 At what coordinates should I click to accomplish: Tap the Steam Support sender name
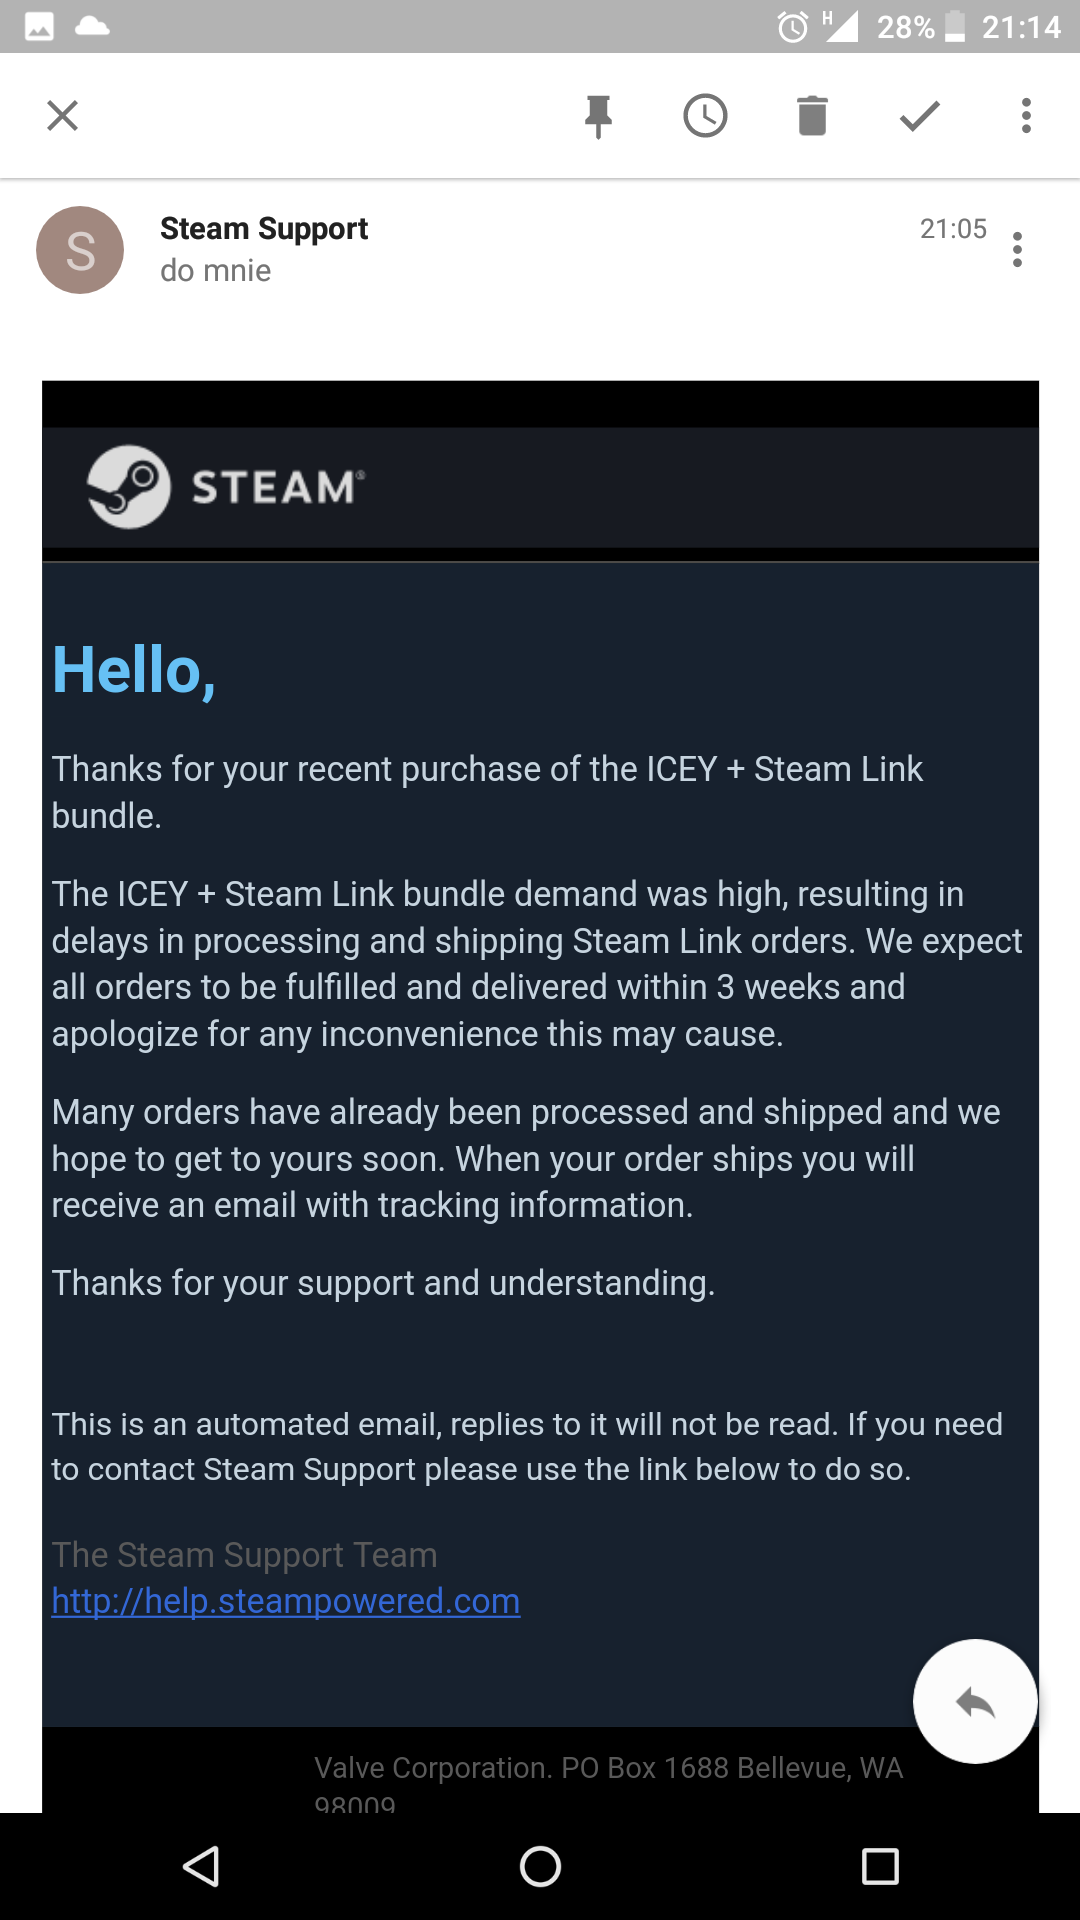tap(264, 229)
